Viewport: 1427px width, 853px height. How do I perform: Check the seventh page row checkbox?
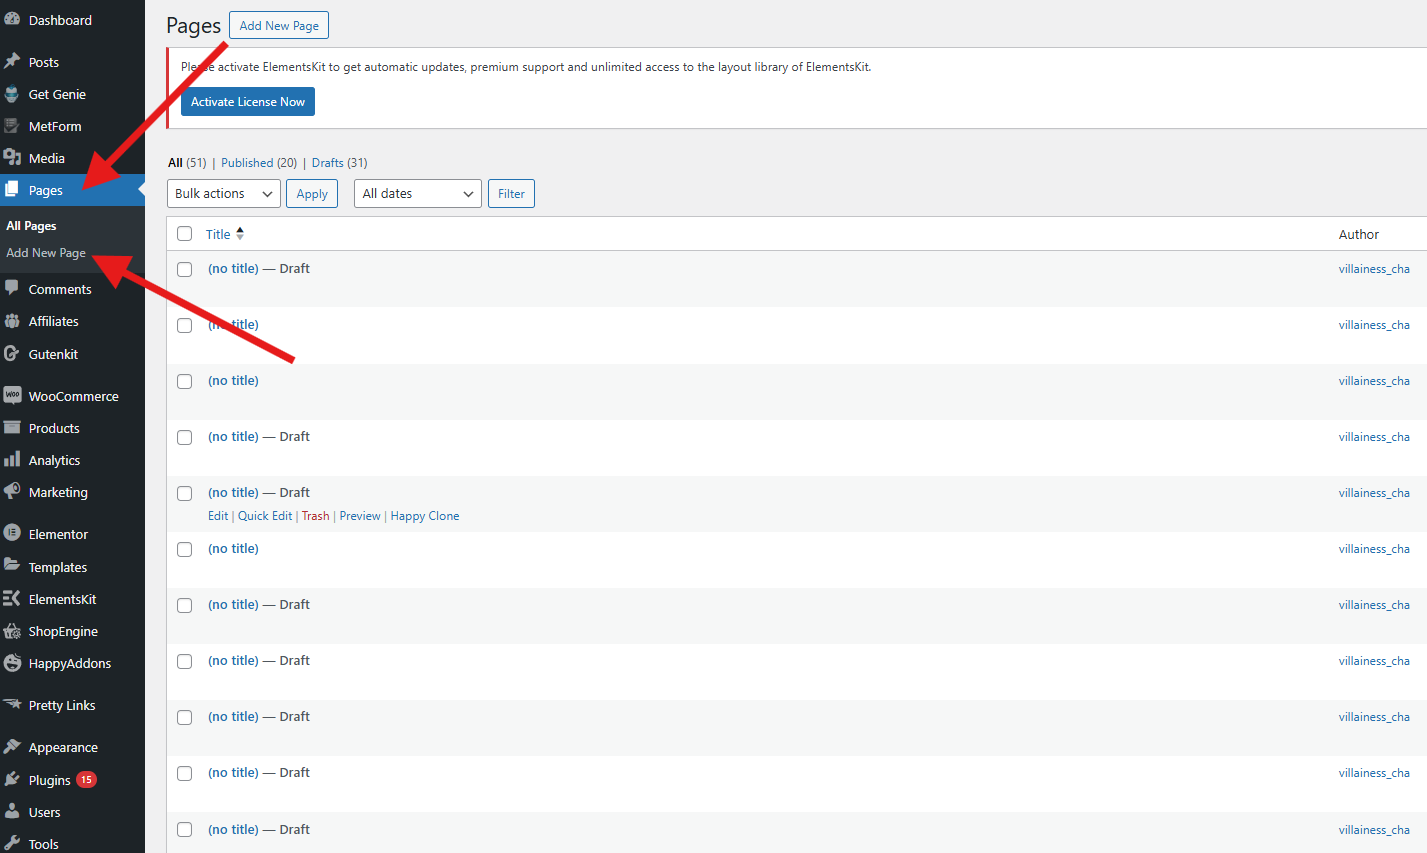(184, 605)
